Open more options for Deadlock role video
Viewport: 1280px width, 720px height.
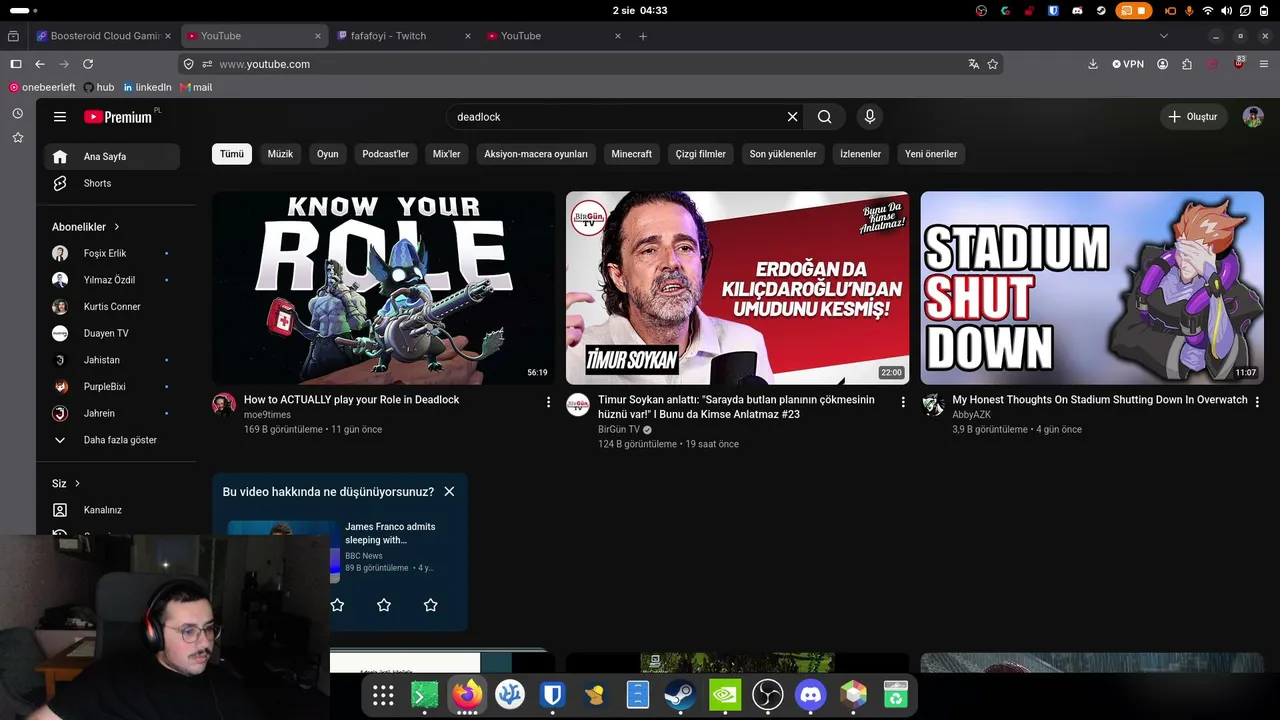click(x=548, y=402)
